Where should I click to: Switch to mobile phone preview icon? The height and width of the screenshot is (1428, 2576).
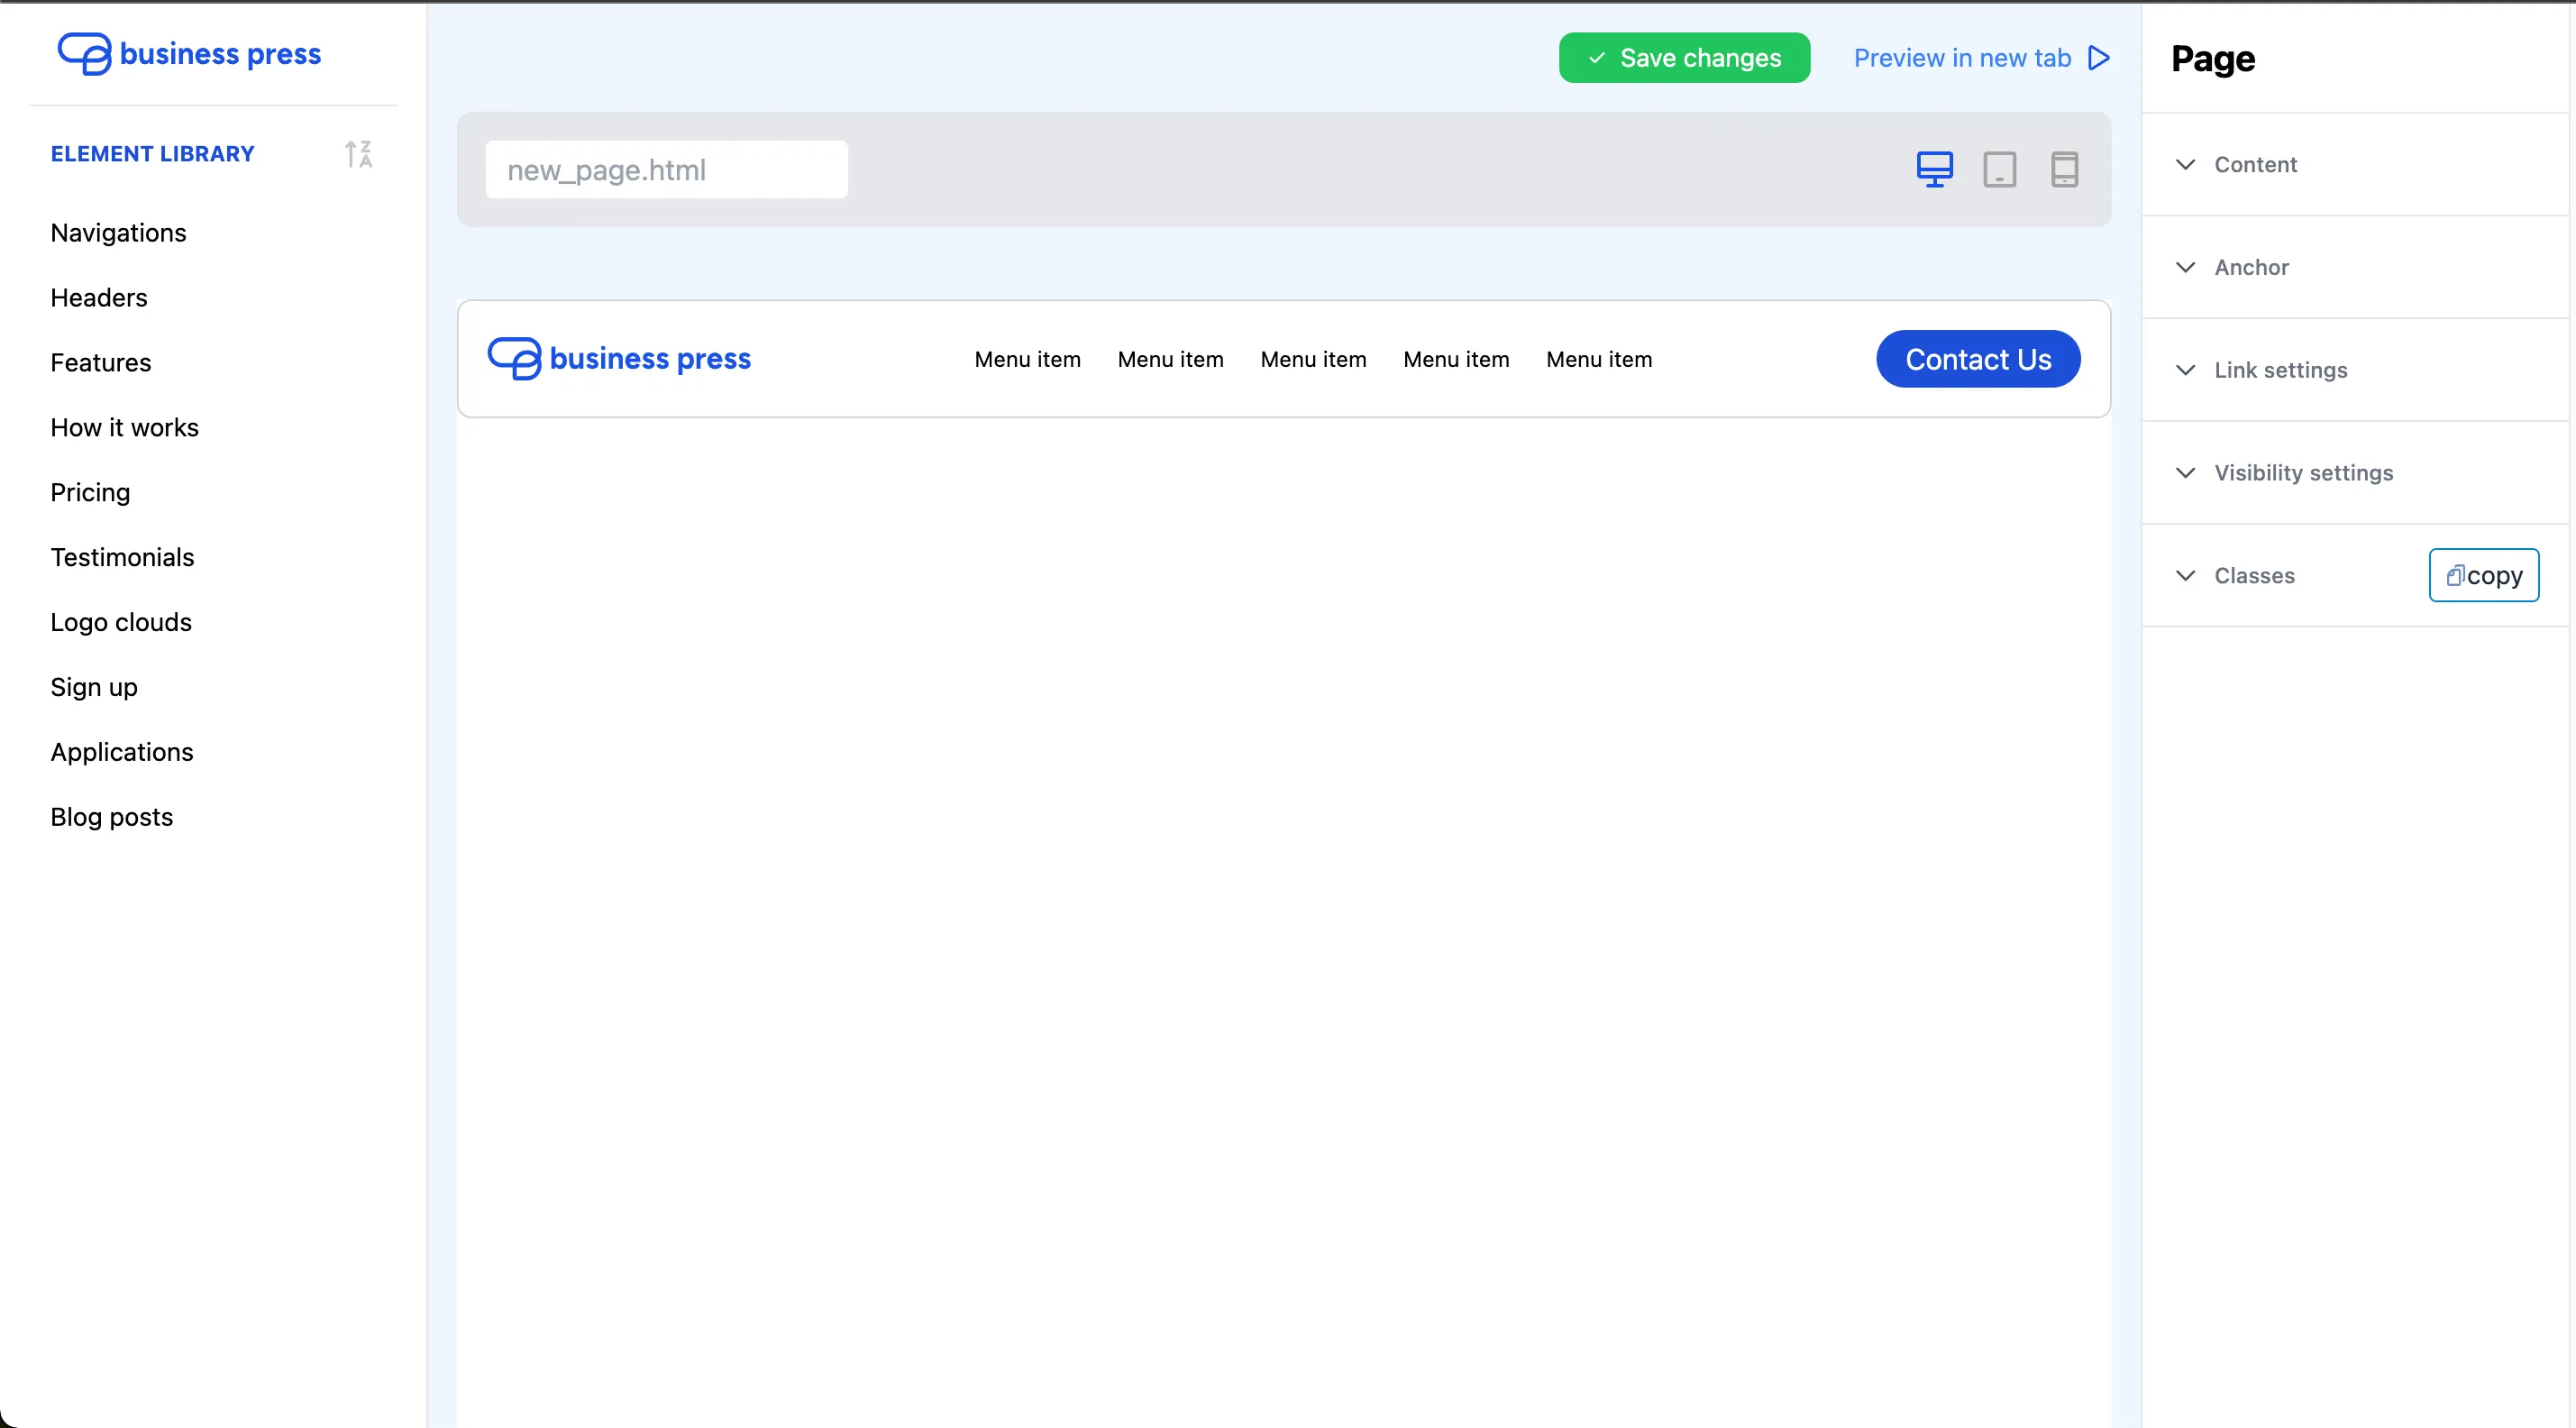[2064, 169]
